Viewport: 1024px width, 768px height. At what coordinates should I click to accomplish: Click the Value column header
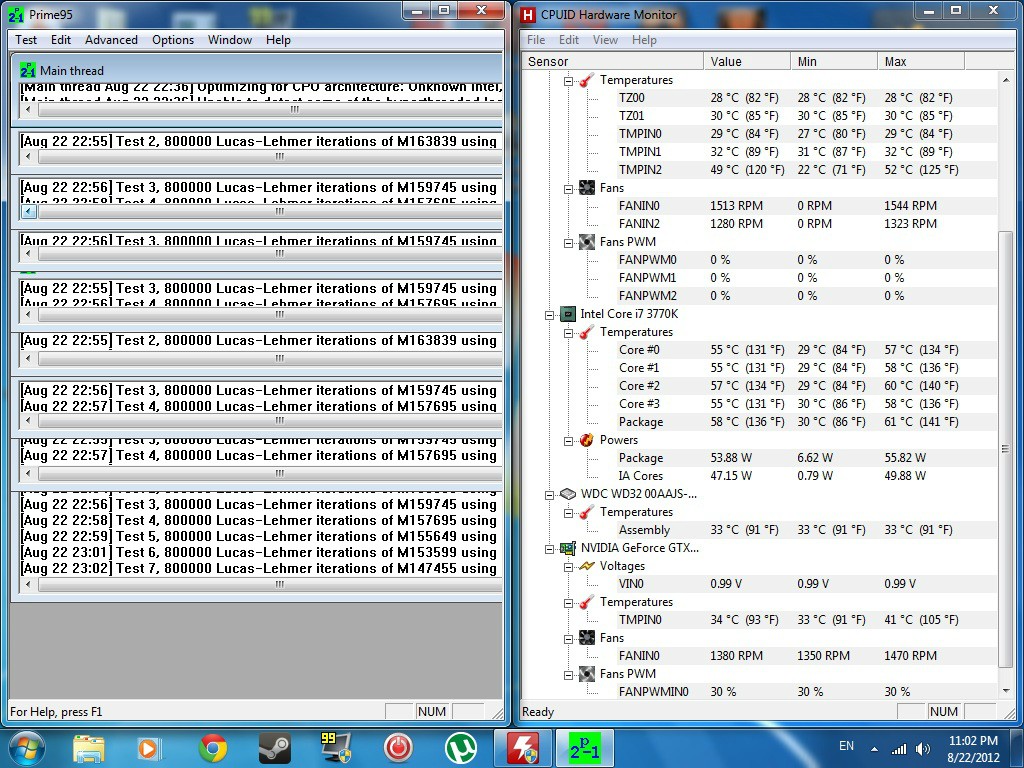tap(747, 61)
